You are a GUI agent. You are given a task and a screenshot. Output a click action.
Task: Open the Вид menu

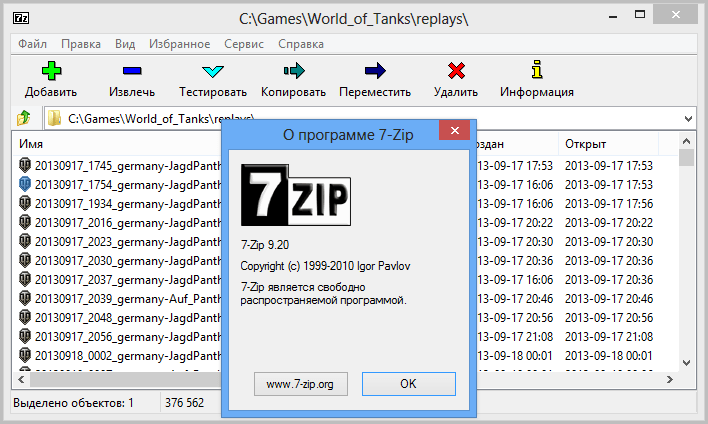coord(125,44)
